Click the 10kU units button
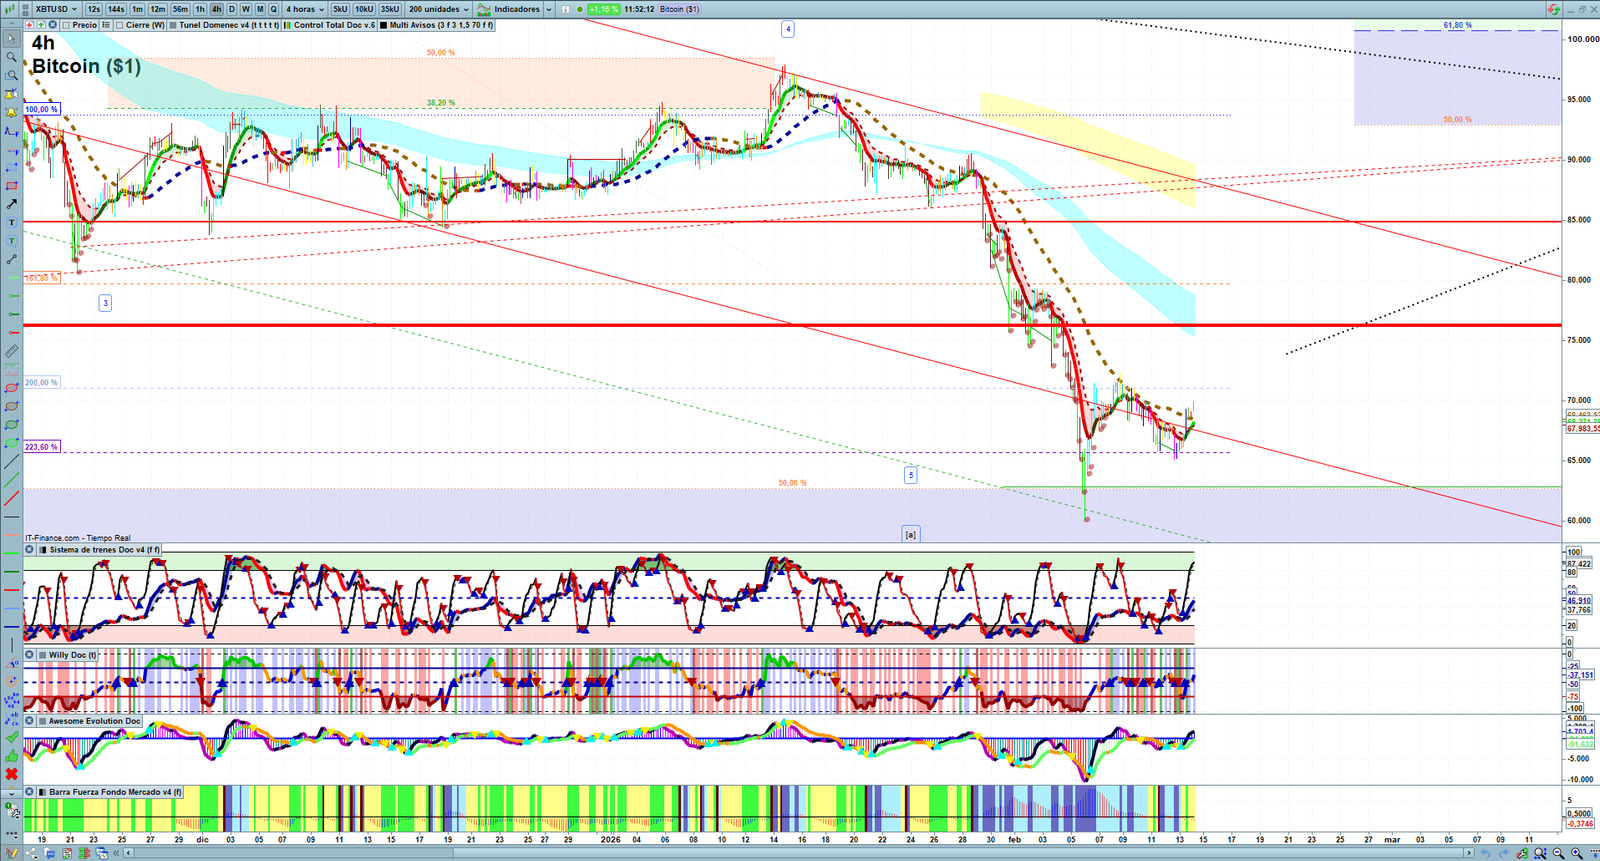This screenshot has width=1600, height=861. point(364,9)
